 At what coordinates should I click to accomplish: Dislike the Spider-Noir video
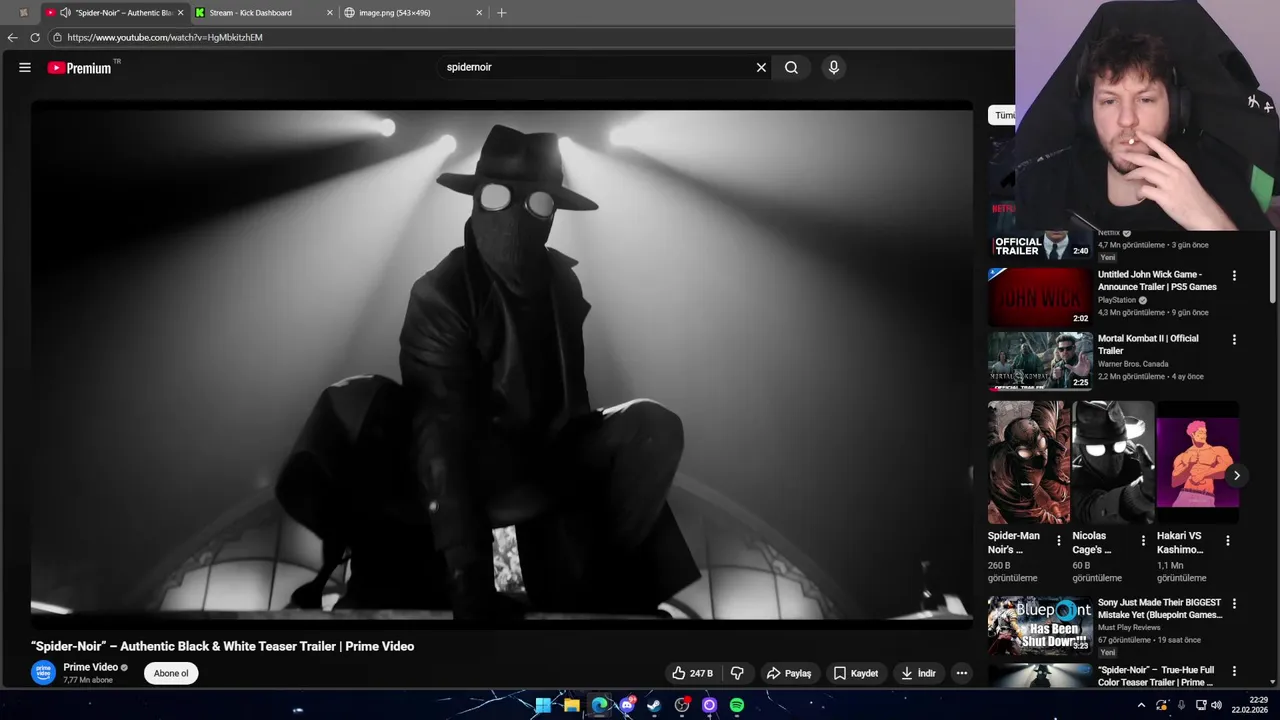pyautogui.click(x=737, y=673)
